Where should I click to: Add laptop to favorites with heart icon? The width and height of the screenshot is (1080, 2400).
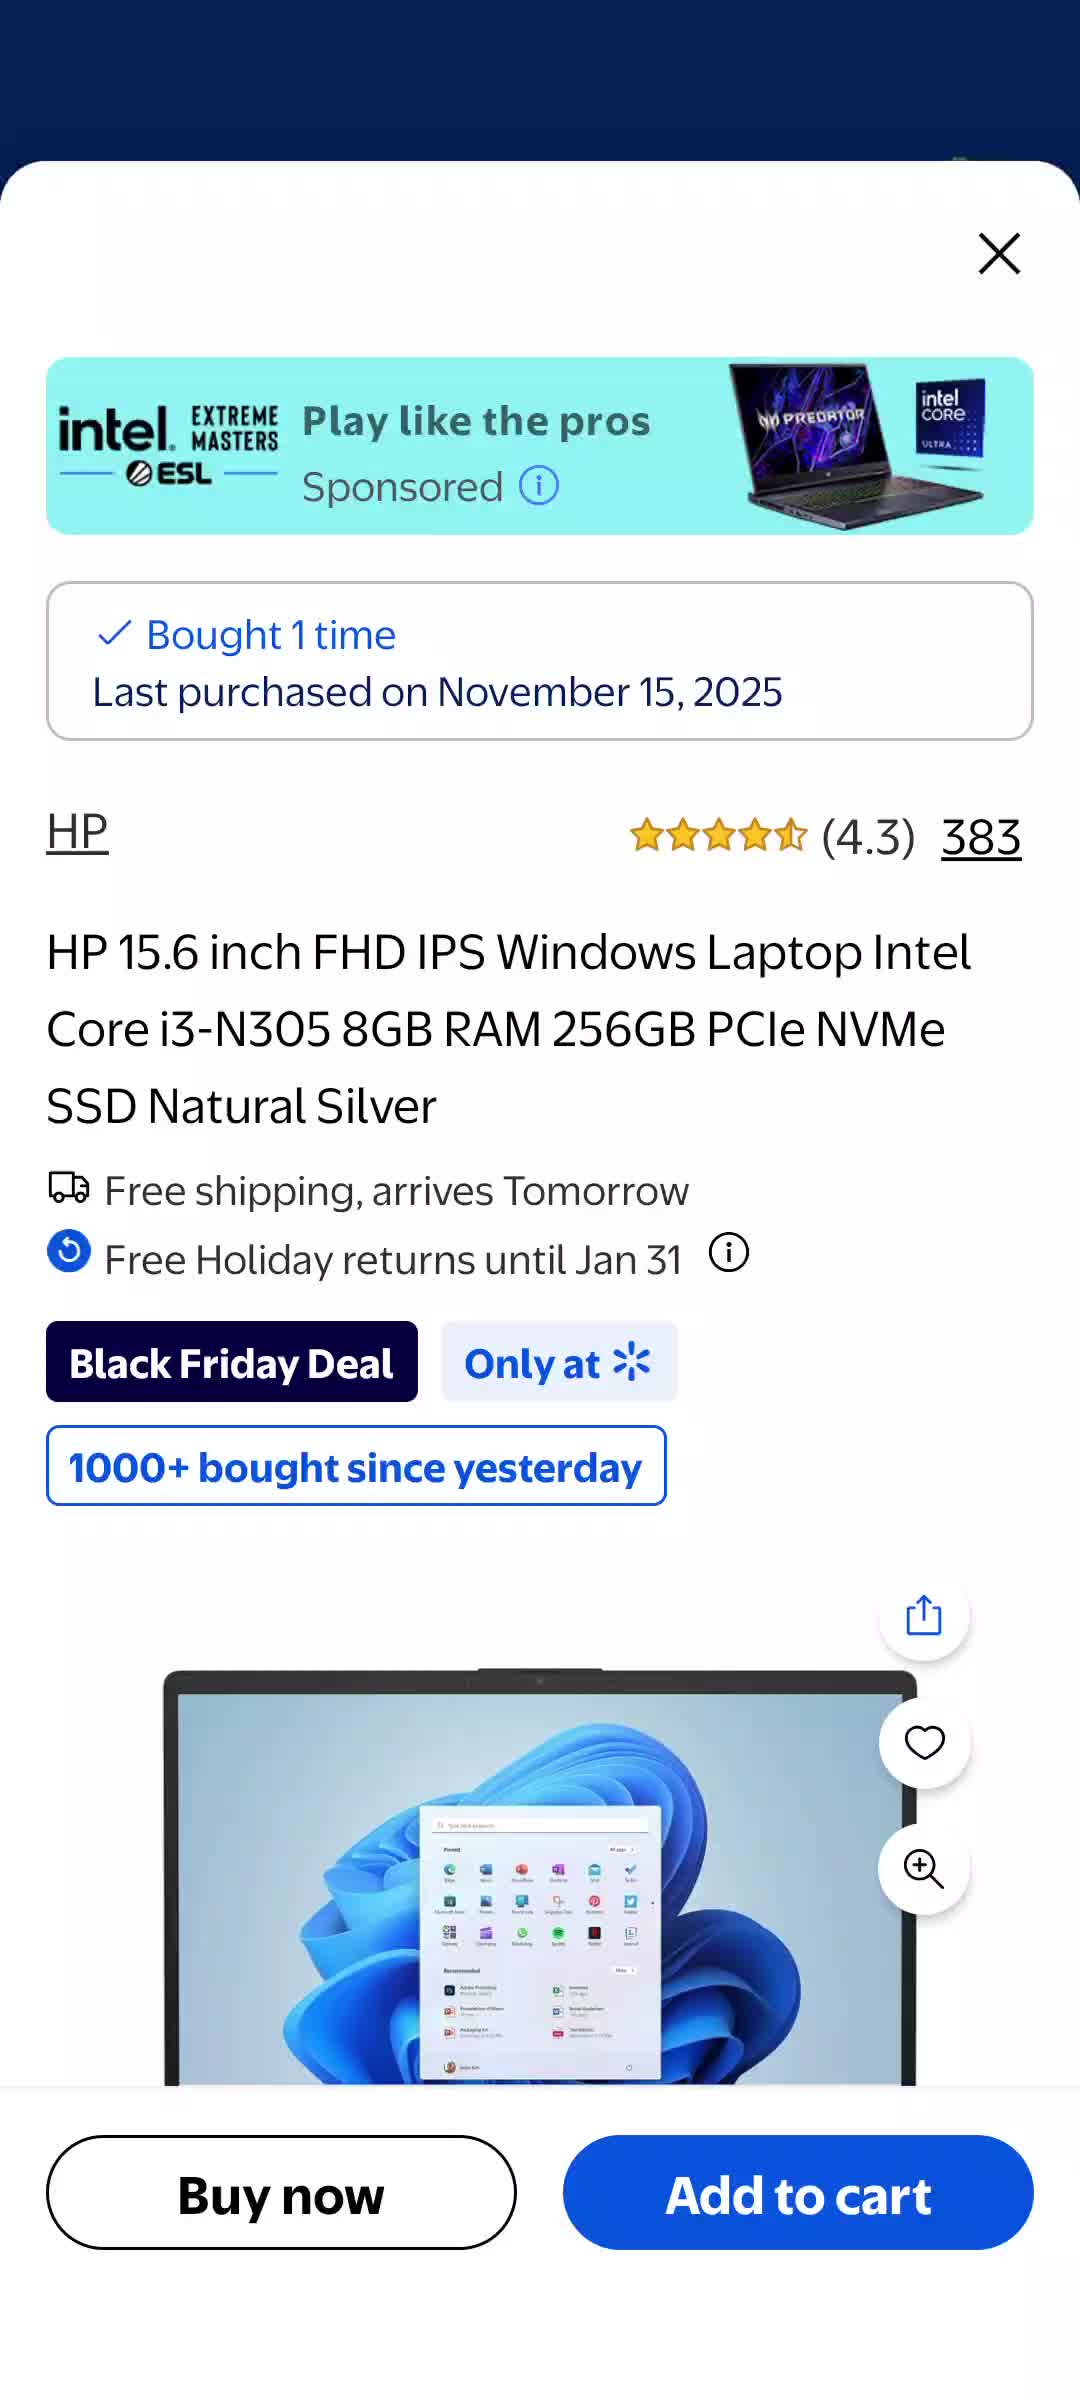[924, 1742]
